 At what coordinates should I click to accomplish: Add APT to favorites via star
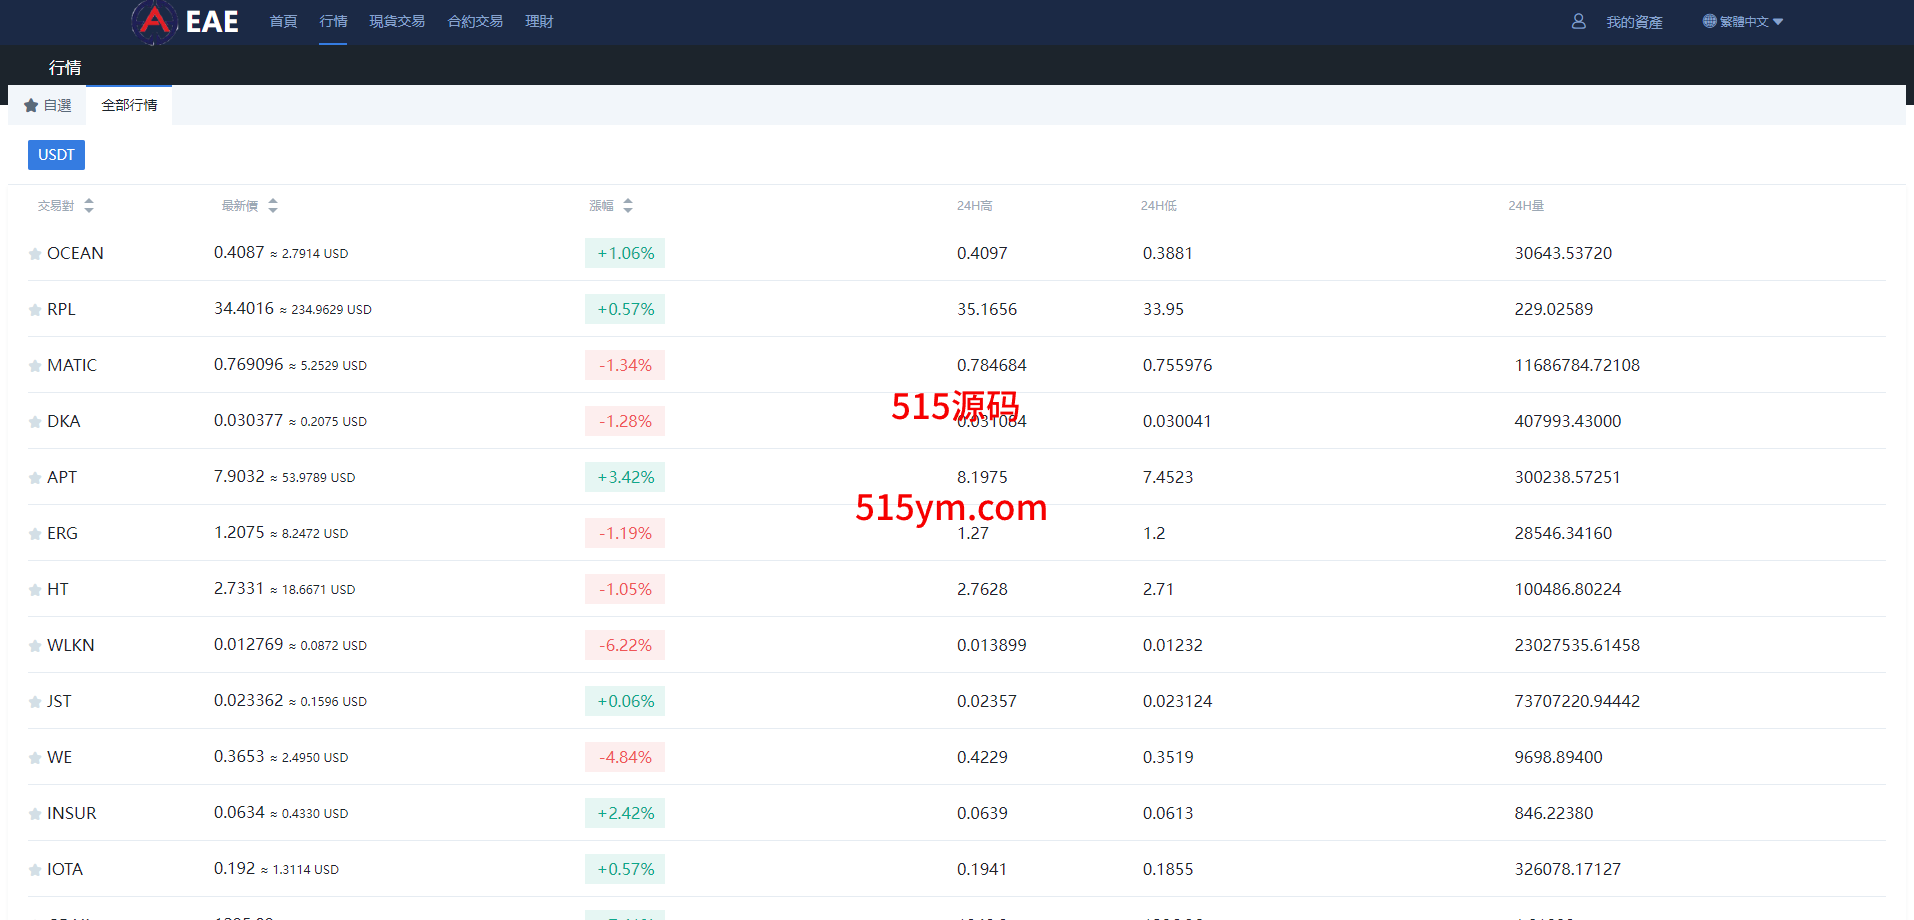tap(35, 478)
